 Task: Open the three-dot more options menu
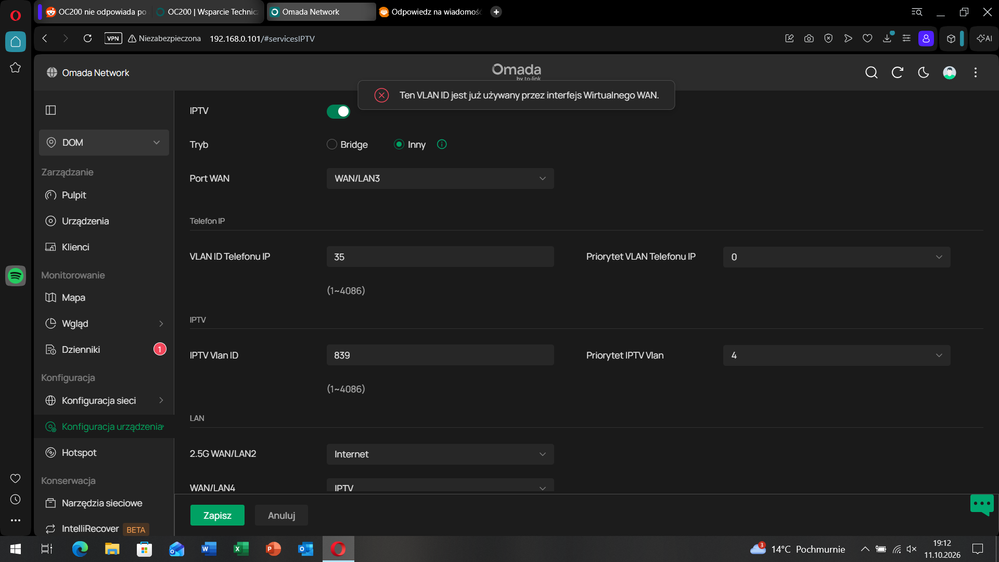pos(975,73)
